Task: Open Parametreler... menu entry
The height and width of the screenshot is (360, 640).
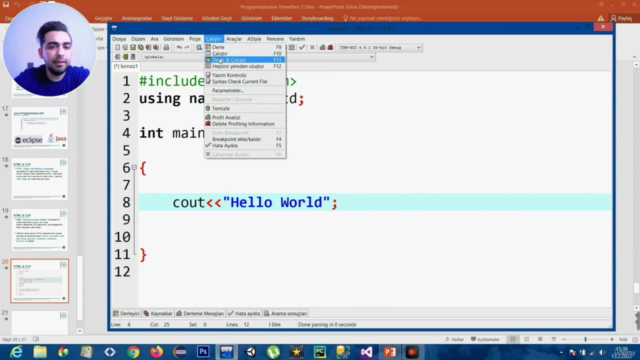Action: click(245, 91)
